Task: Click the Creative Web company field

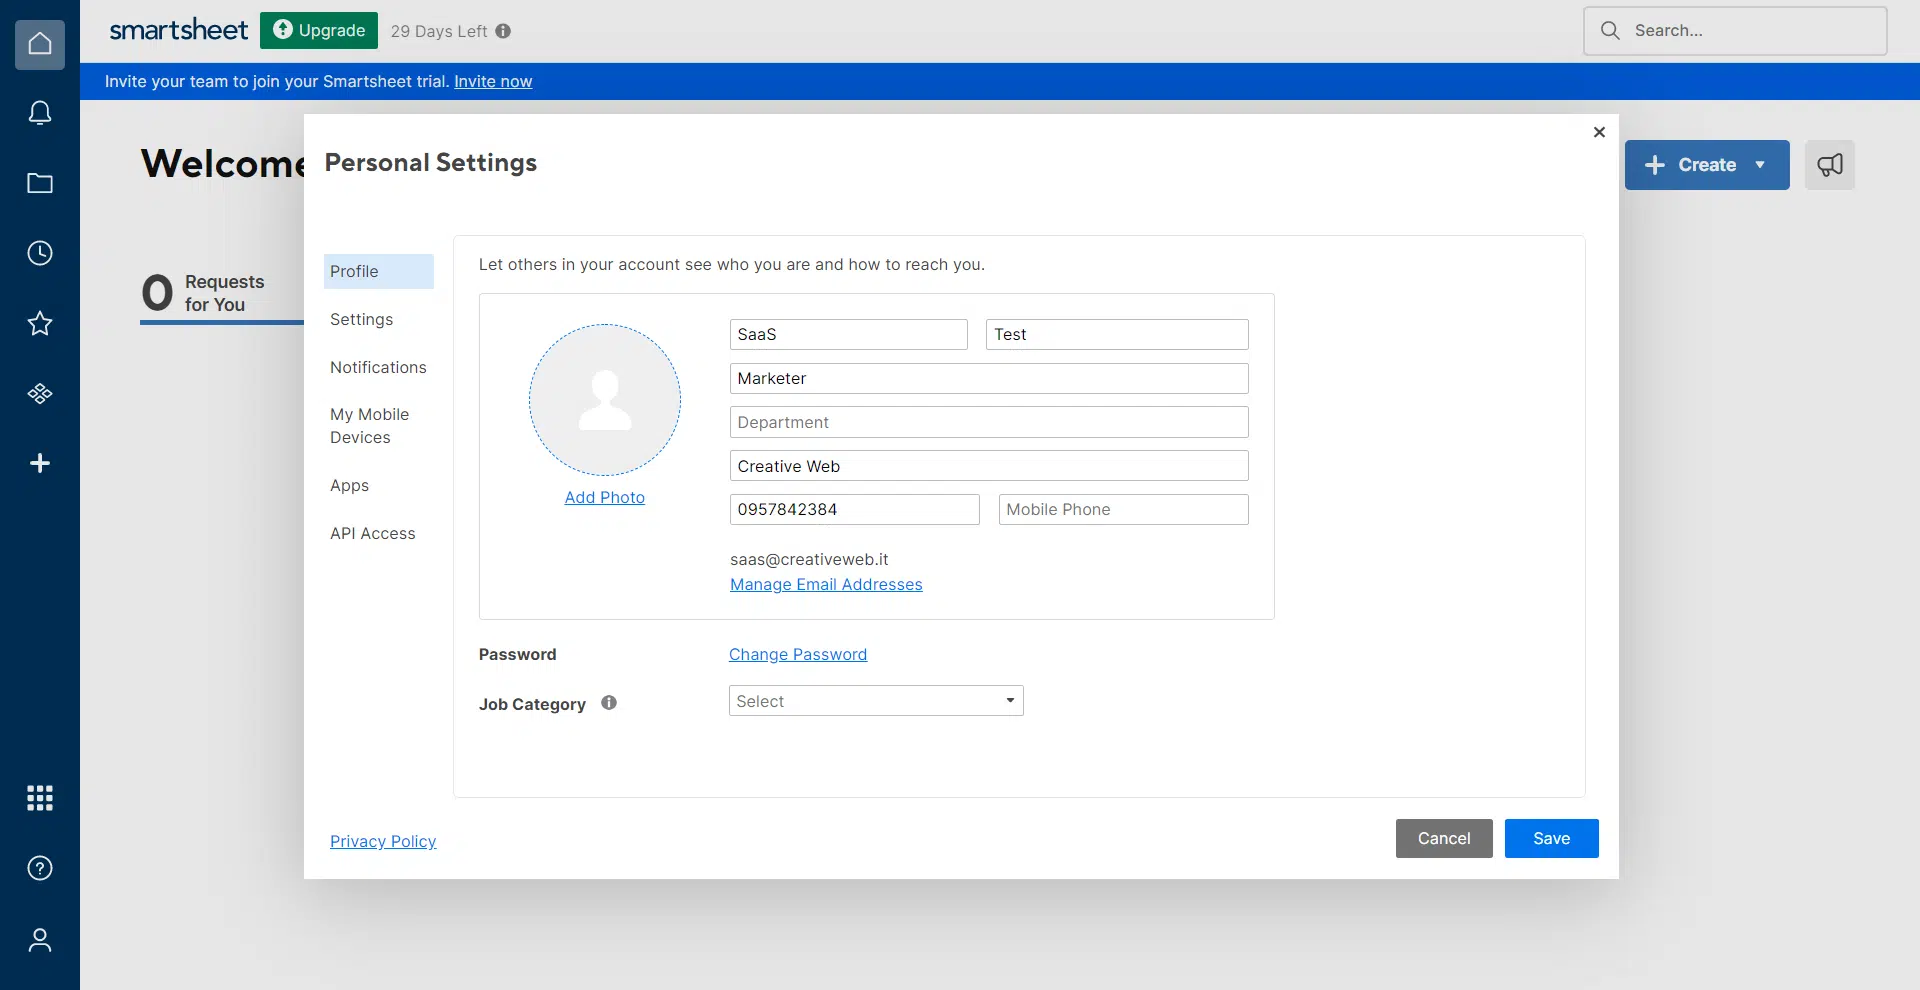Action: pos(989,466)
